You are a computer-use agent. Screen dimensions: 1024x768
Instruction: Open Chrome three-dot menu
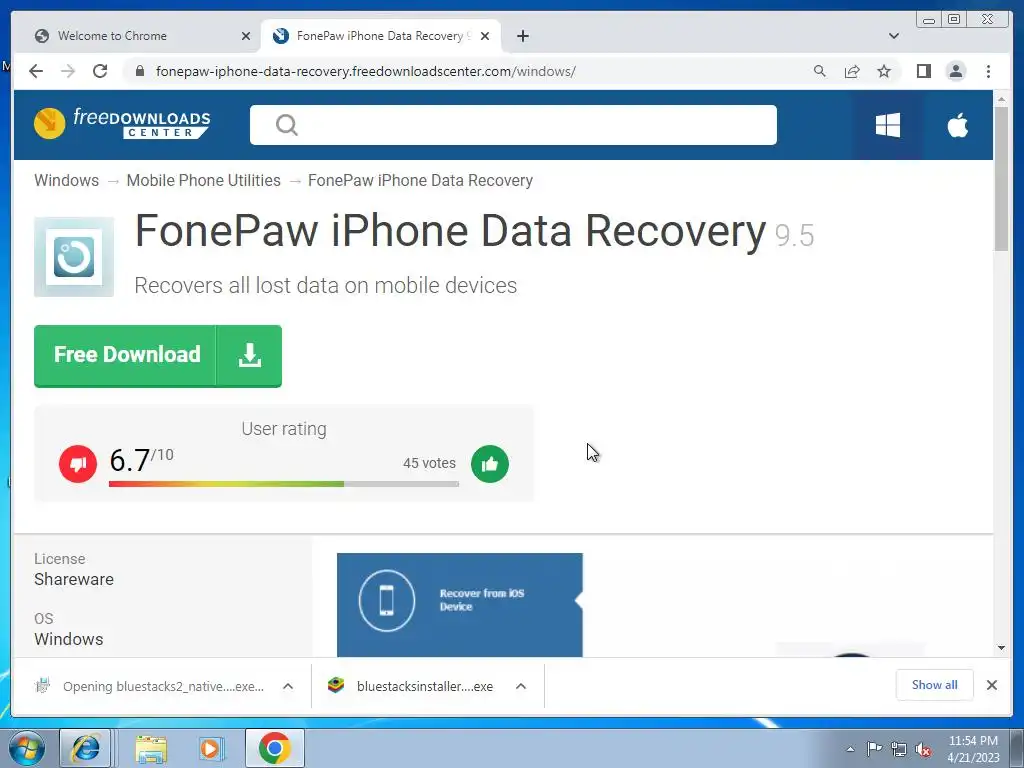988,71
